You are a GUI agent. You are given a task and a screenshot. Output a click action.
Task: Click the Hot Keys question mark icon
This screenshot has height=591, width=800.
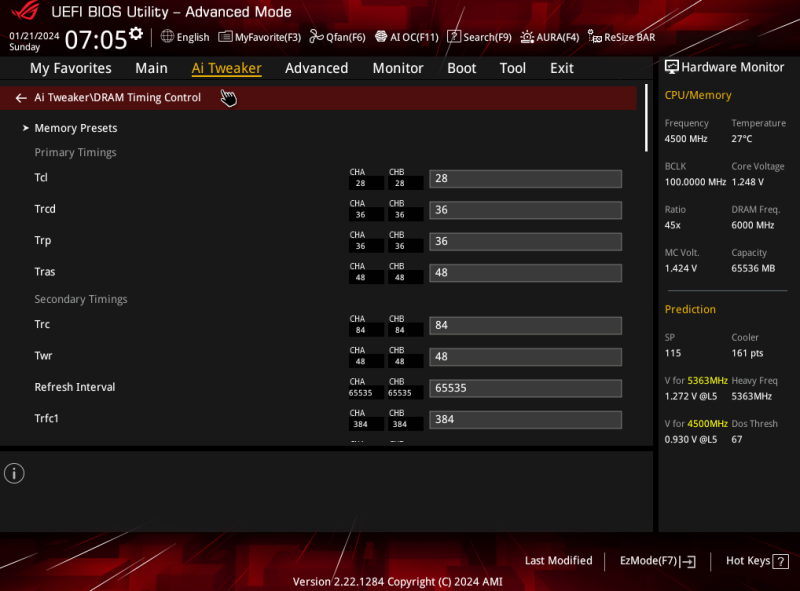pos(781,561)
